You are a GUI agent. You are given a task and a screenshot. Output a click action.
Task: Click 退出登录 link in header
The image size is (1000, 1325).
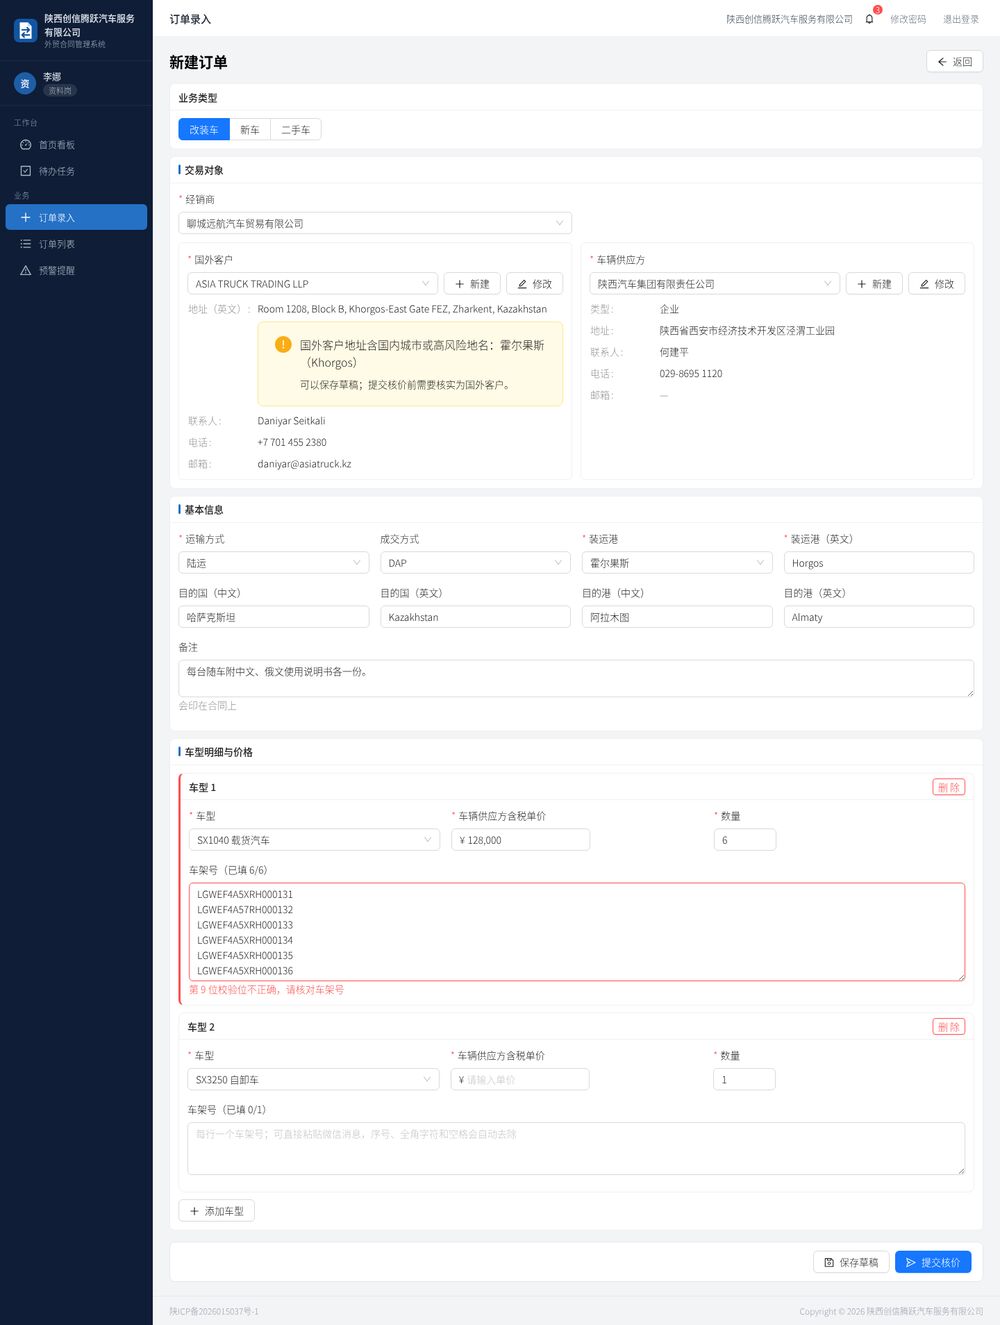pyautogui.click(x=961, y=19)
